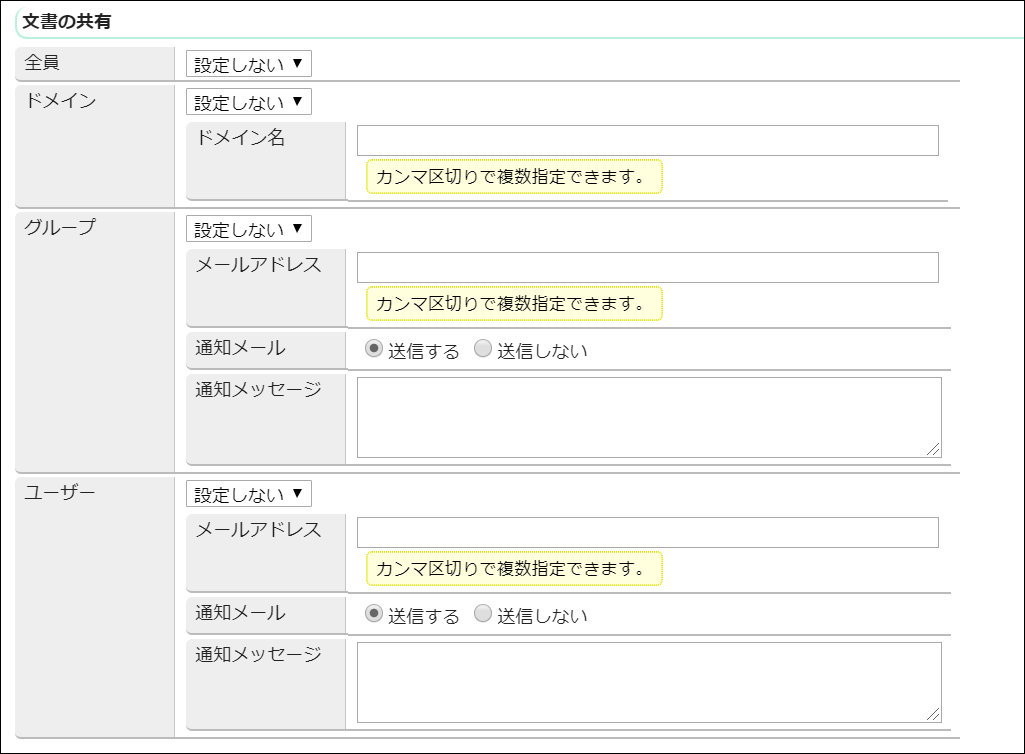Click the ドメイン名 input field
1025x754 pixels.
click(x=645, y=140)
